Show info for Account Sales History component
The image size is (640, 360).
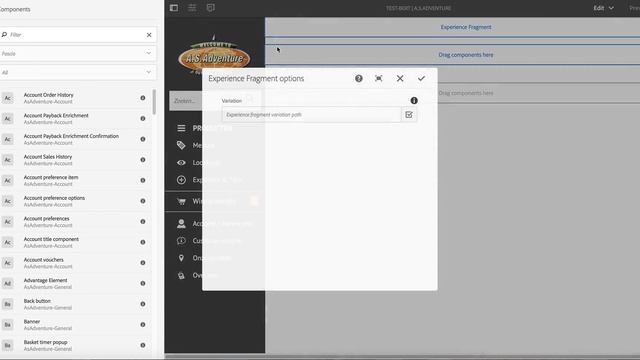pyautogui.click(x=143, y=160)
